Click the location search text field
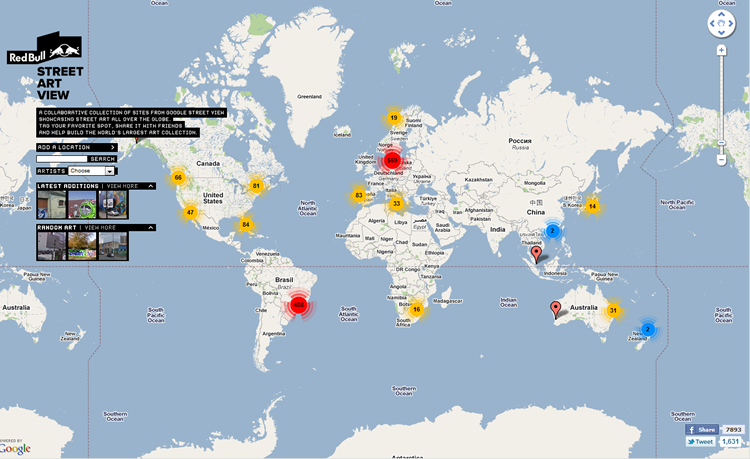The image size is (750, 459). pos(62,159)
